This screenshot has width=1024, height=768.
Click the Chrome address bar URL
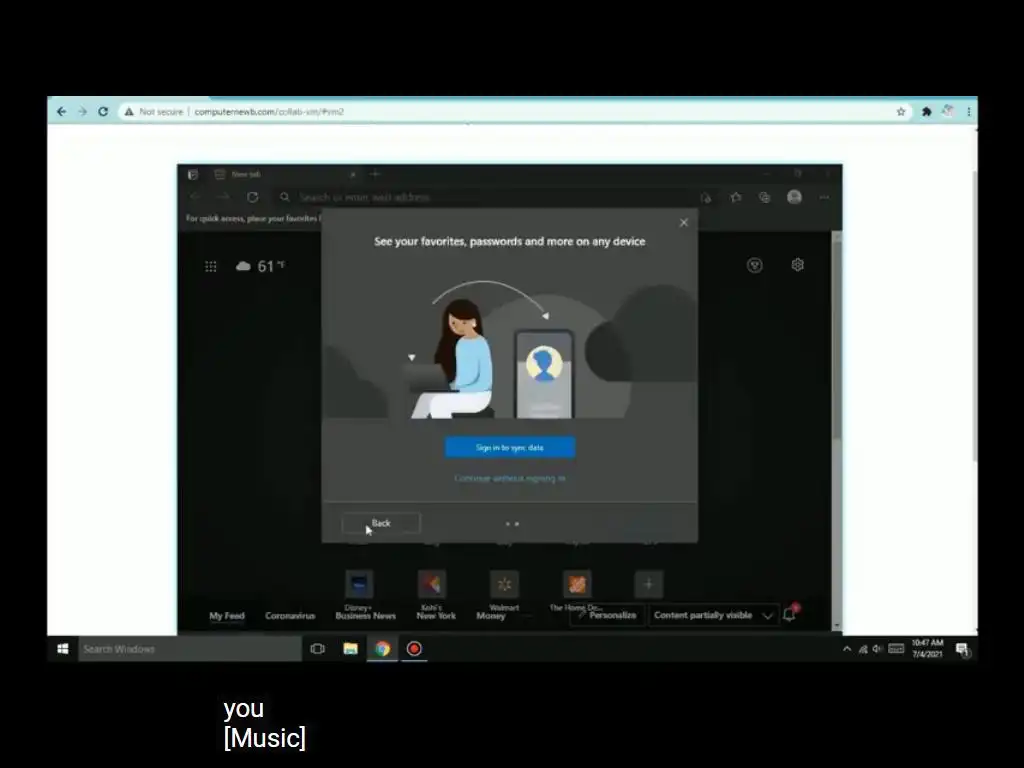(x=269, y=112)
